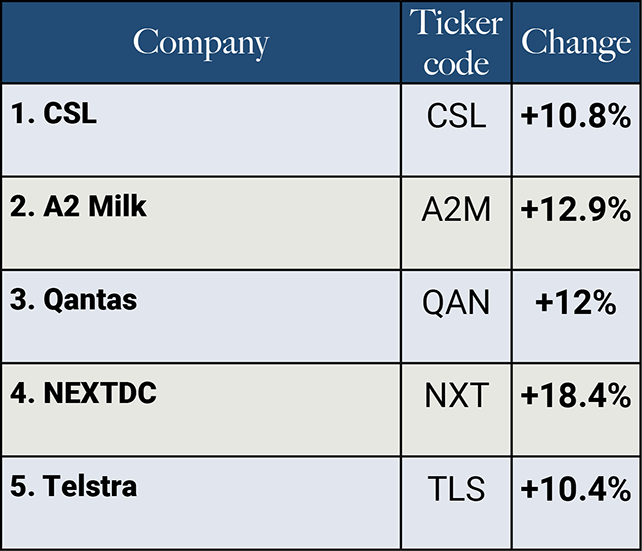Image resolution: width=642 pixels, height=551 pixels.
Task: Click the A2M ticker code
Action: 456,210
